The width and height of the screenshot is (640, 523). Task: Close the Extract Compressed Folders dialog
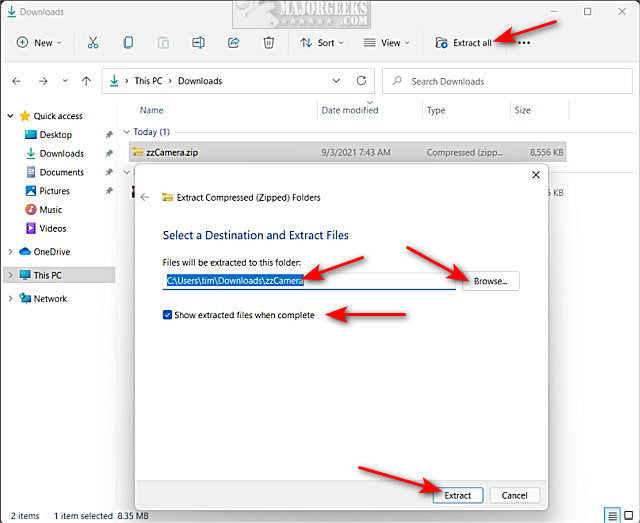click(536, 175)
